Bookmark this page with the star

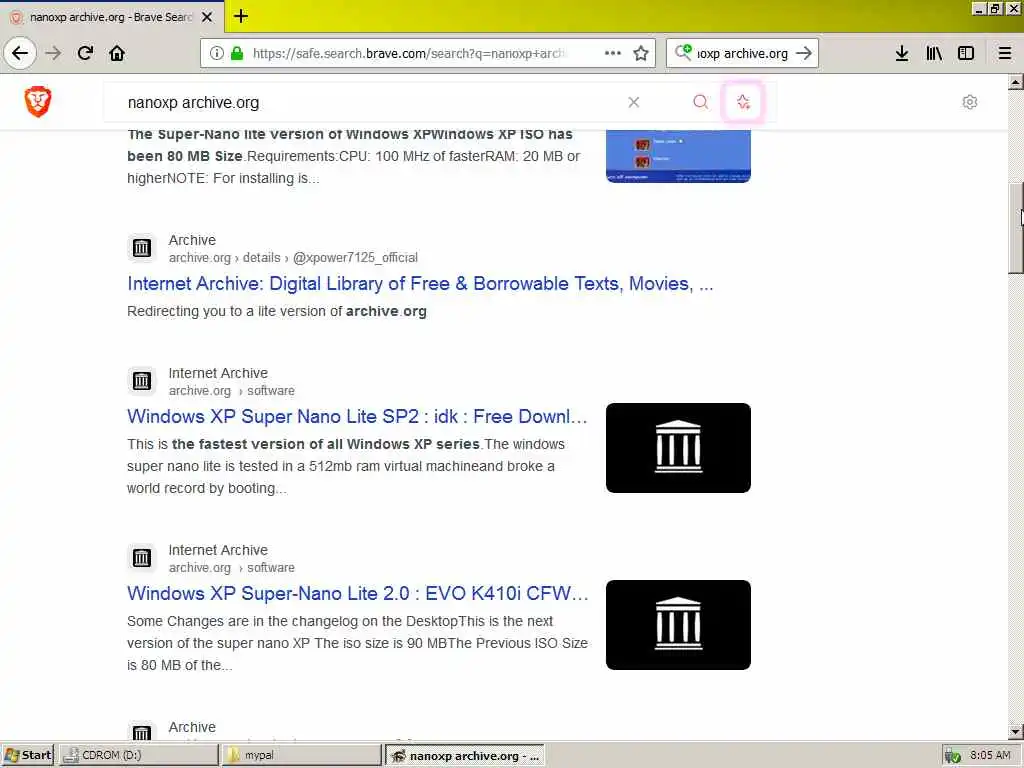[641, 53]
